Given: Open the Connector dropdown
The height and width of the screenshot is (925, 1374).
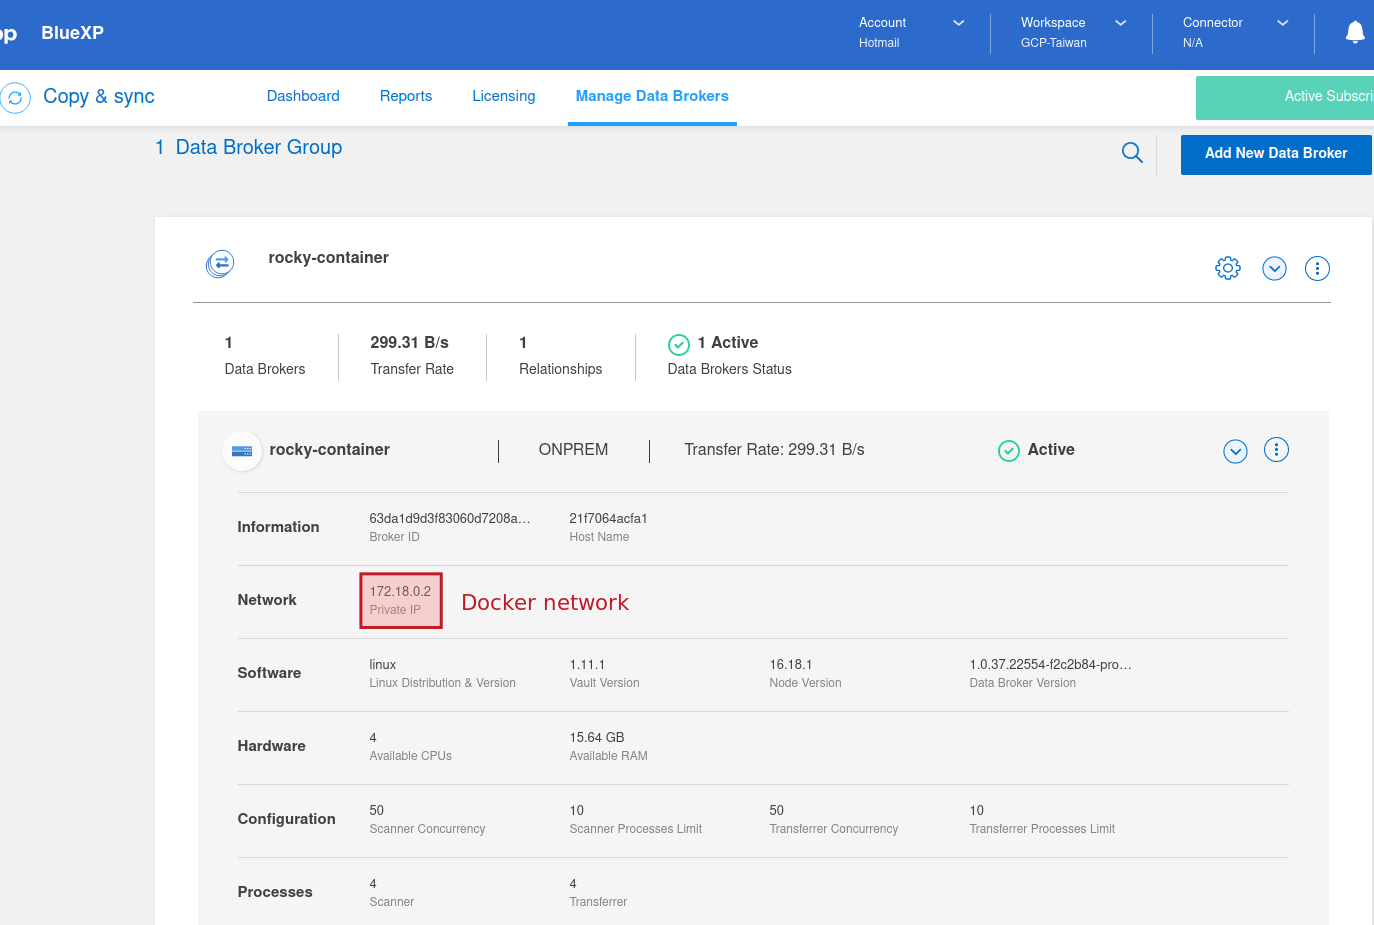Looking at the screenshot, I should click(1235, 32).
